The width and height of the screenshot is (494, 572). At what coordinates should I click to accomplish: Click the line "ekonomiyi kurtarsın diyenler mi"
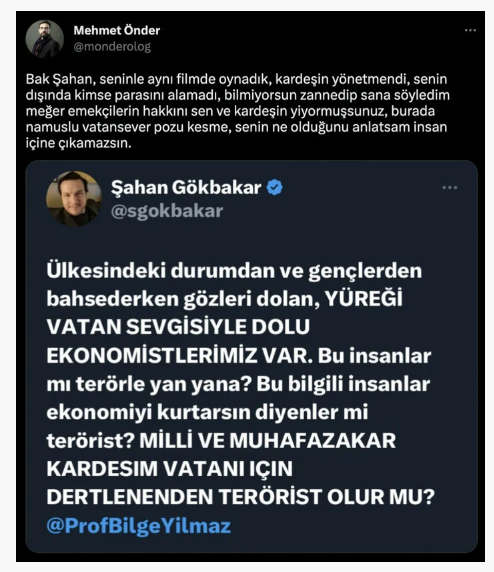point(207,412)
